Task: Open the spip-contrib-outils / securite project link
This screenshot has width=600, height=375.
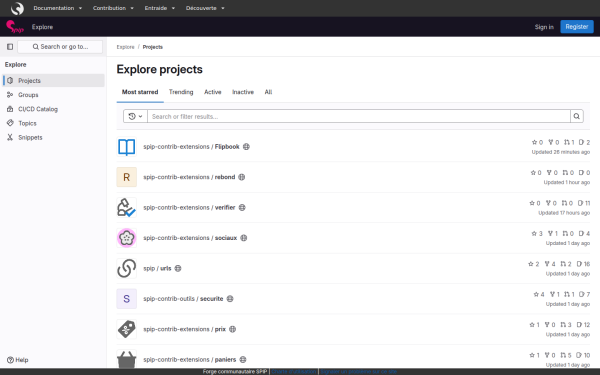Action: 183,299
